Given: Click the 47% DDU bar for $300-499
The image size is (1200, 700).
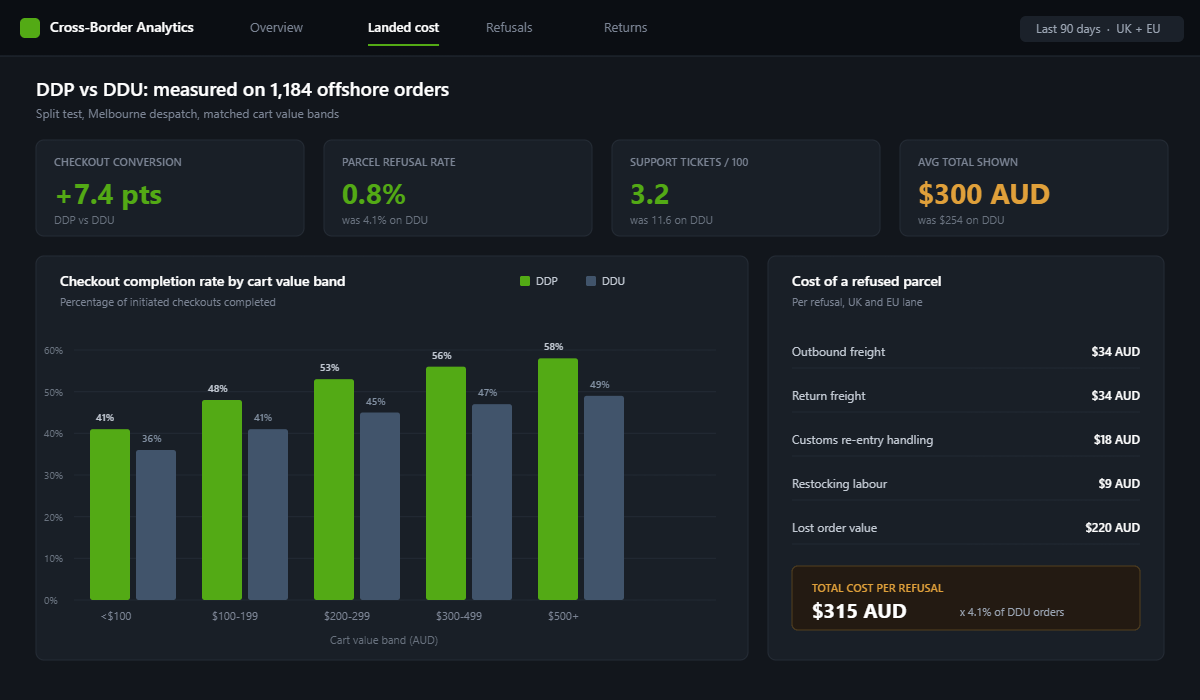Looking at the screenshot, I should pos(492,502).
